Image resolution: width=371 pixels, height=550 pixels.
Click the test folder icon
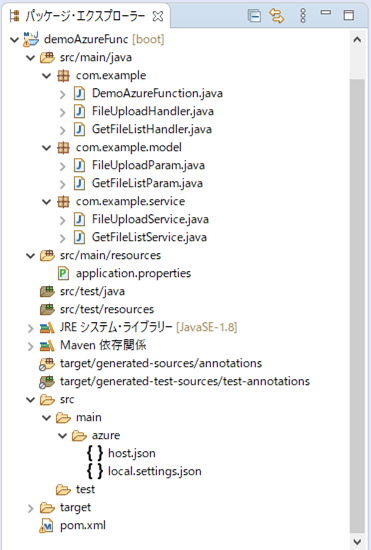click(x=63, y=489)
